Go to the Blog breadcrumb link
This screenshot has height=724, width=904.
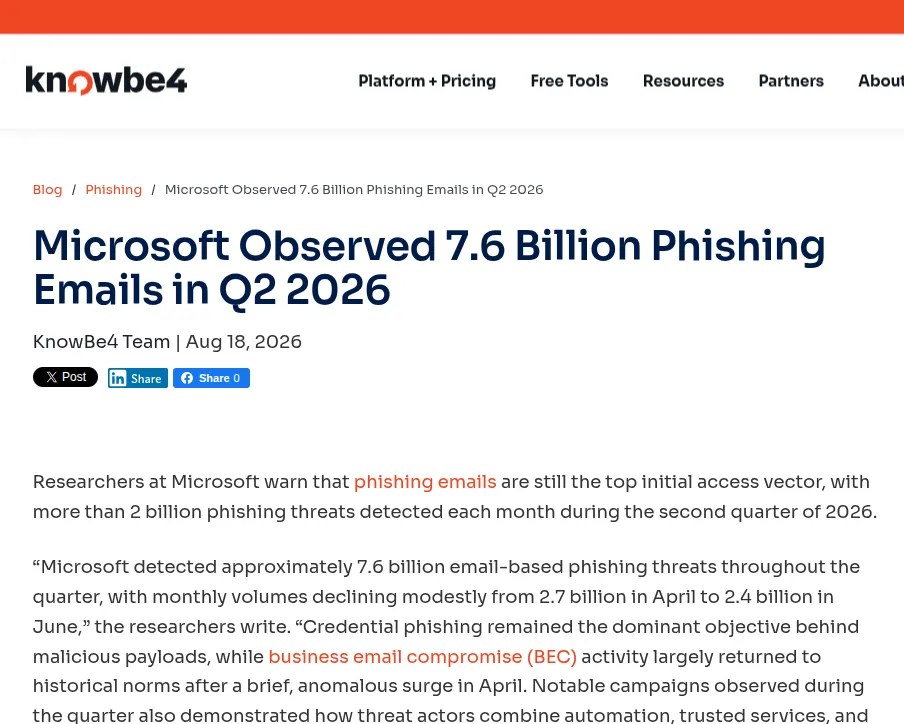(47, 190)
